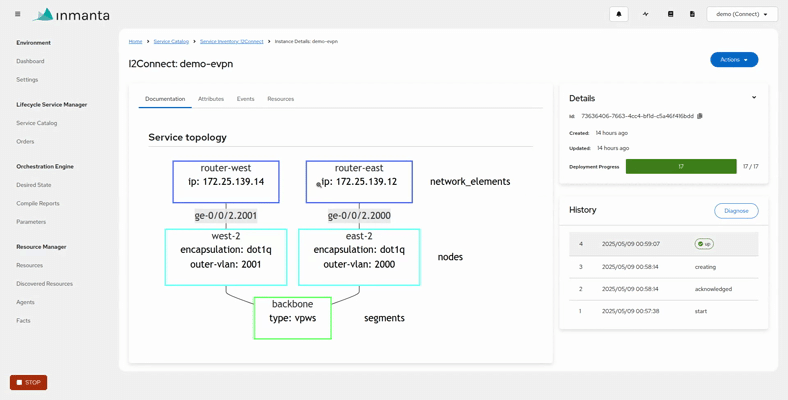The height and width of the screenshot is (400, 788).
Task: Open Service Catalog in the sidebar
Action: coord(37,123)
